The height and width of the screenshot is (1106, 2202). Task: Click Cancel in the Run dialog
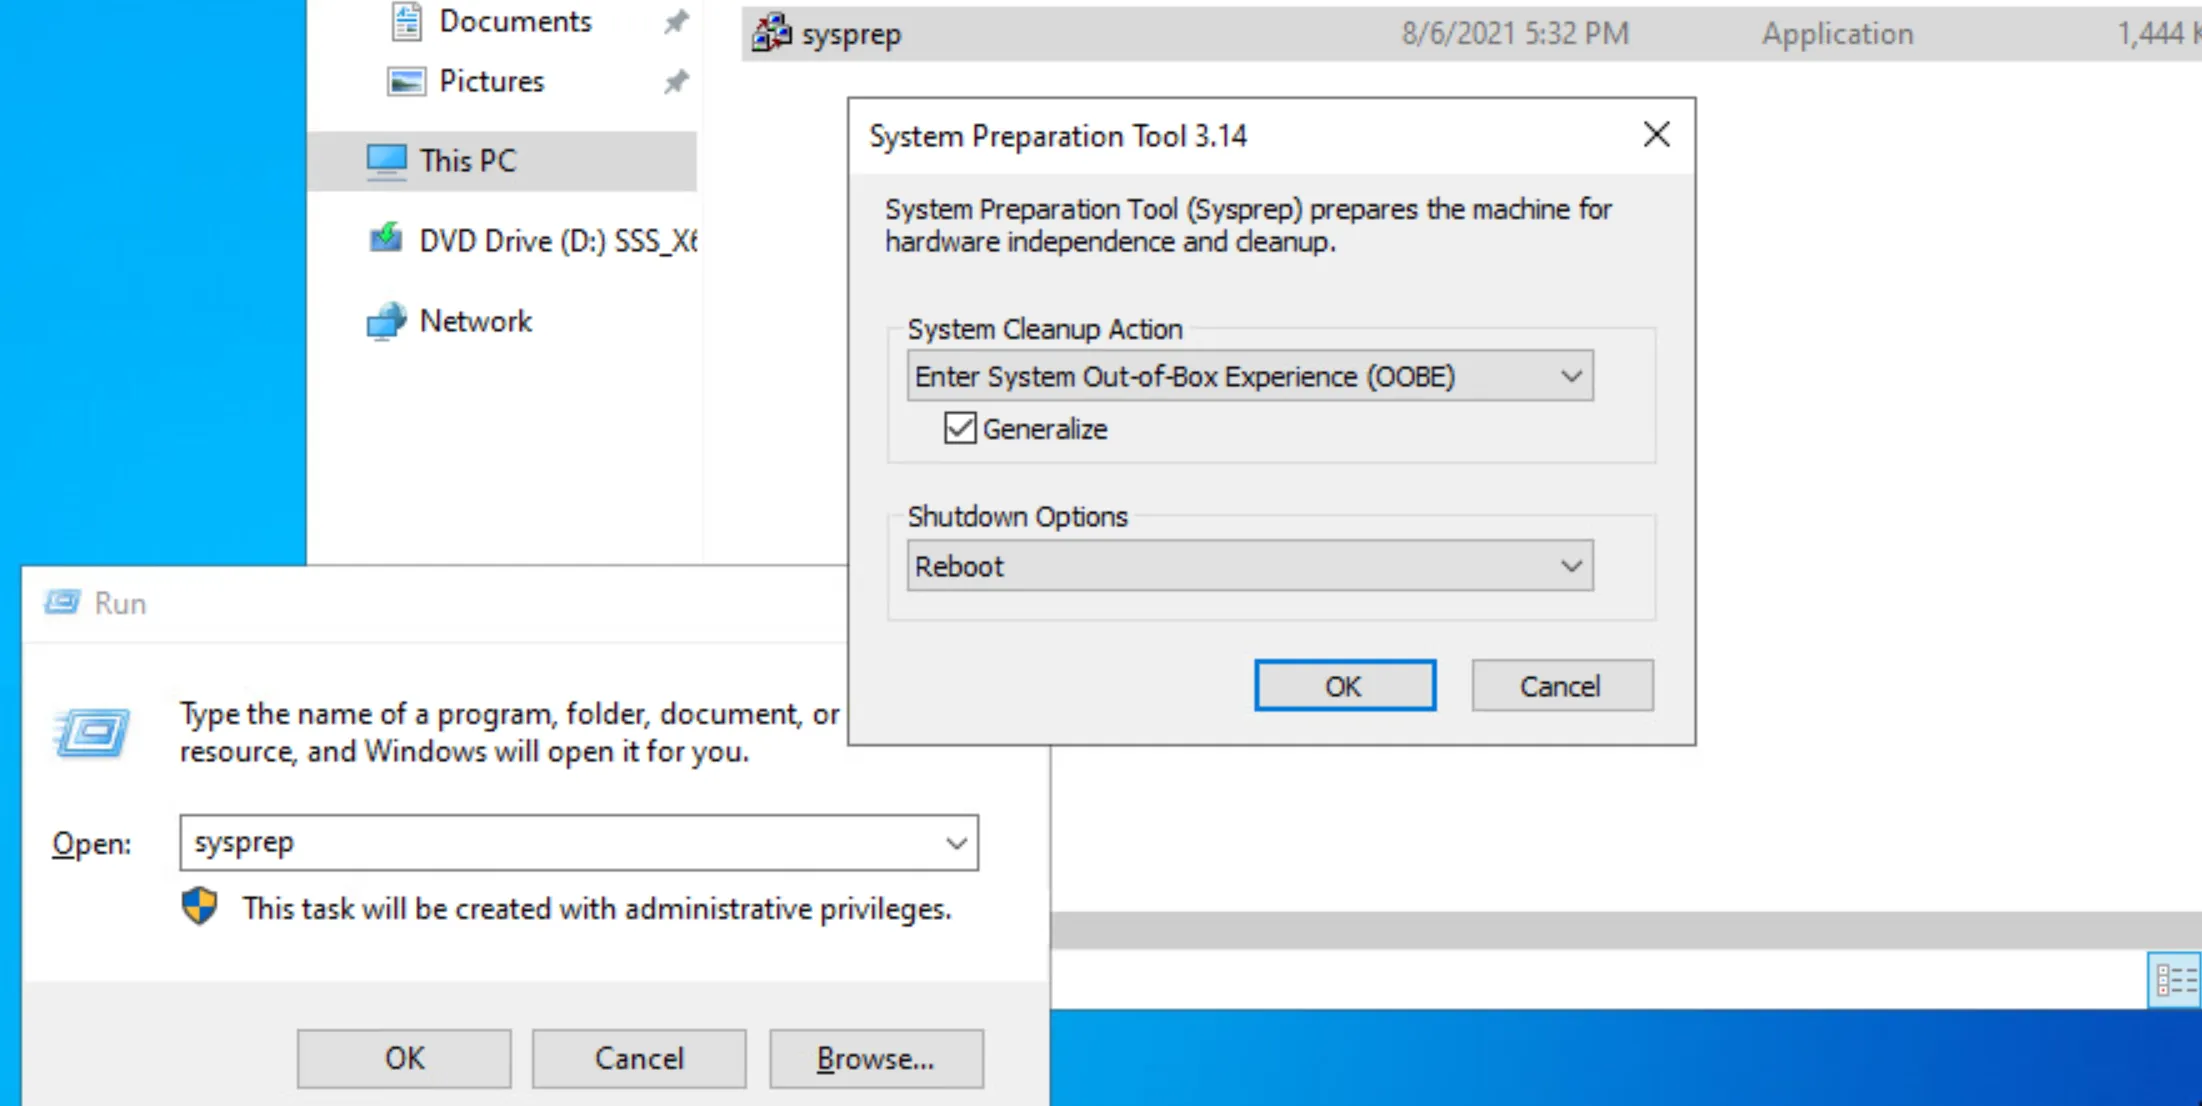pos(639,1058)
